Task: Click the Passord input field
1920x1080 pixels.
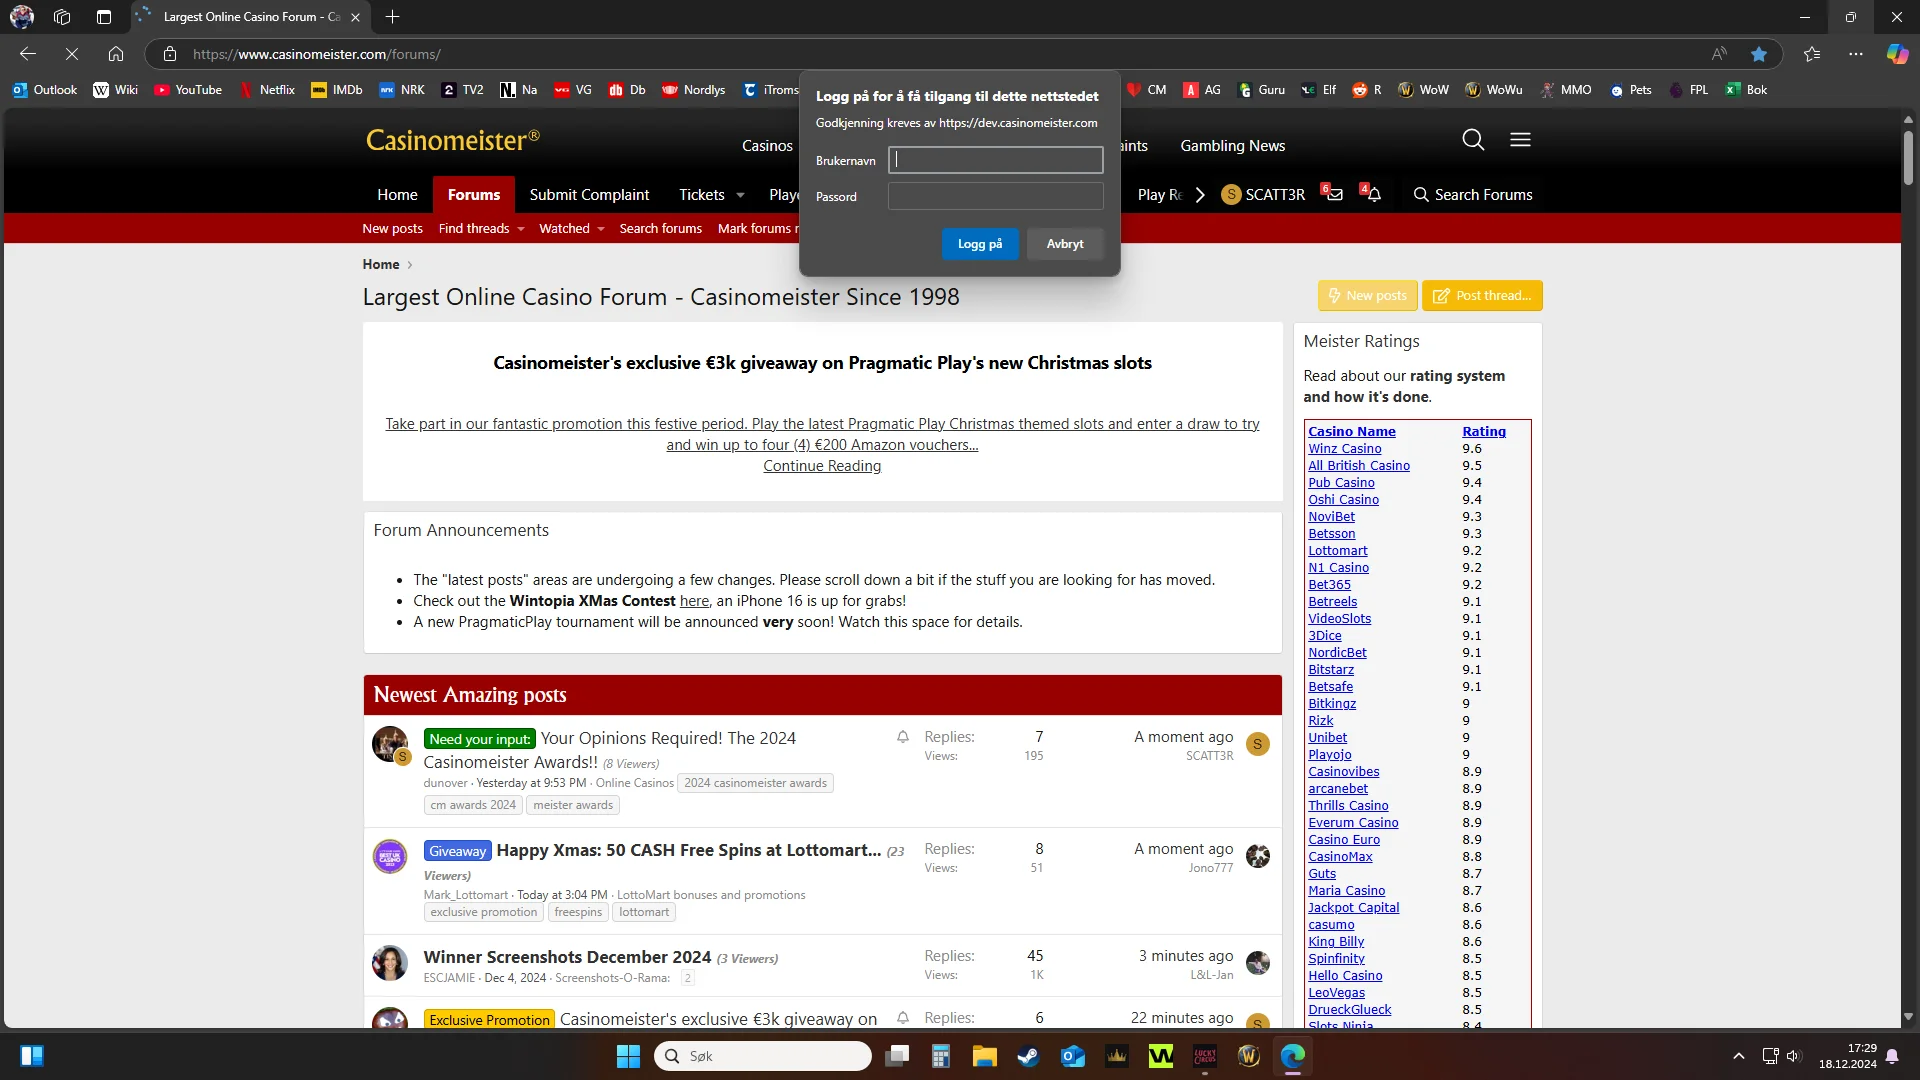Action: 996,196
